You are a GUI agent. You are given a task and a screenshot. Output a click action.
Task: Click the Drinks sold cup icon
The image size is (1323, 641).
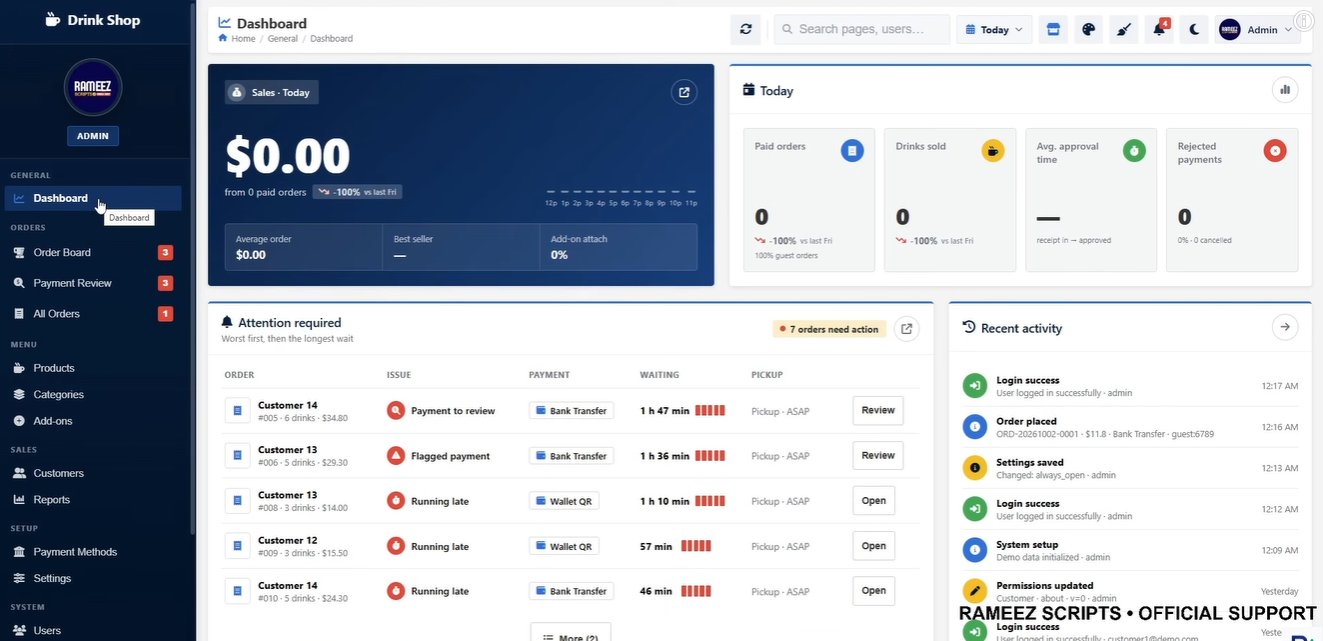(x=993, y=151)
